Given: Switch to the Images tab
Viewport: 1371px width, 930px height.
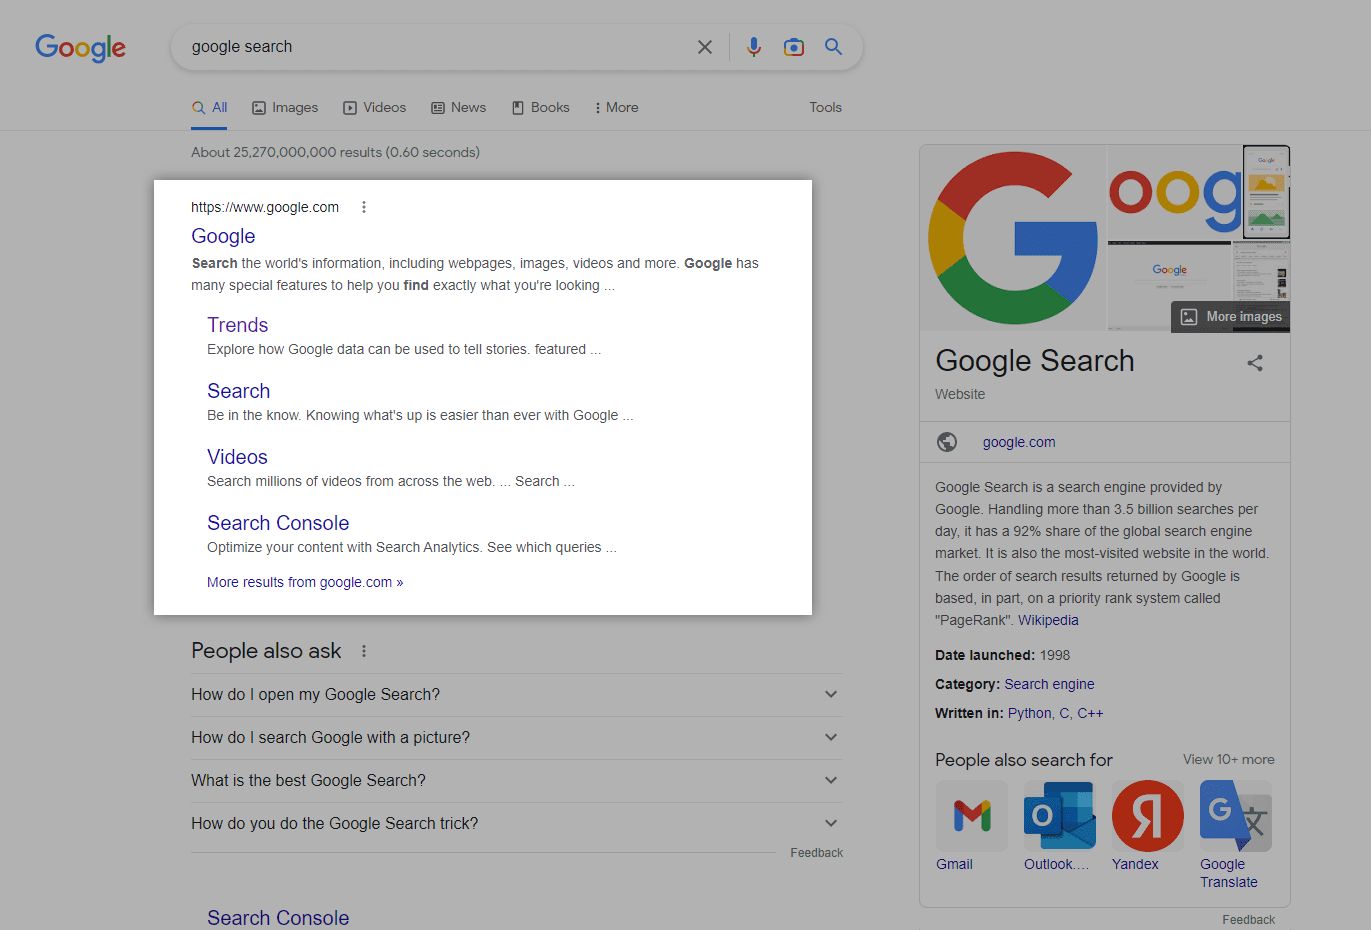Looking at the screenshot, I should click(x=285, y=108).
